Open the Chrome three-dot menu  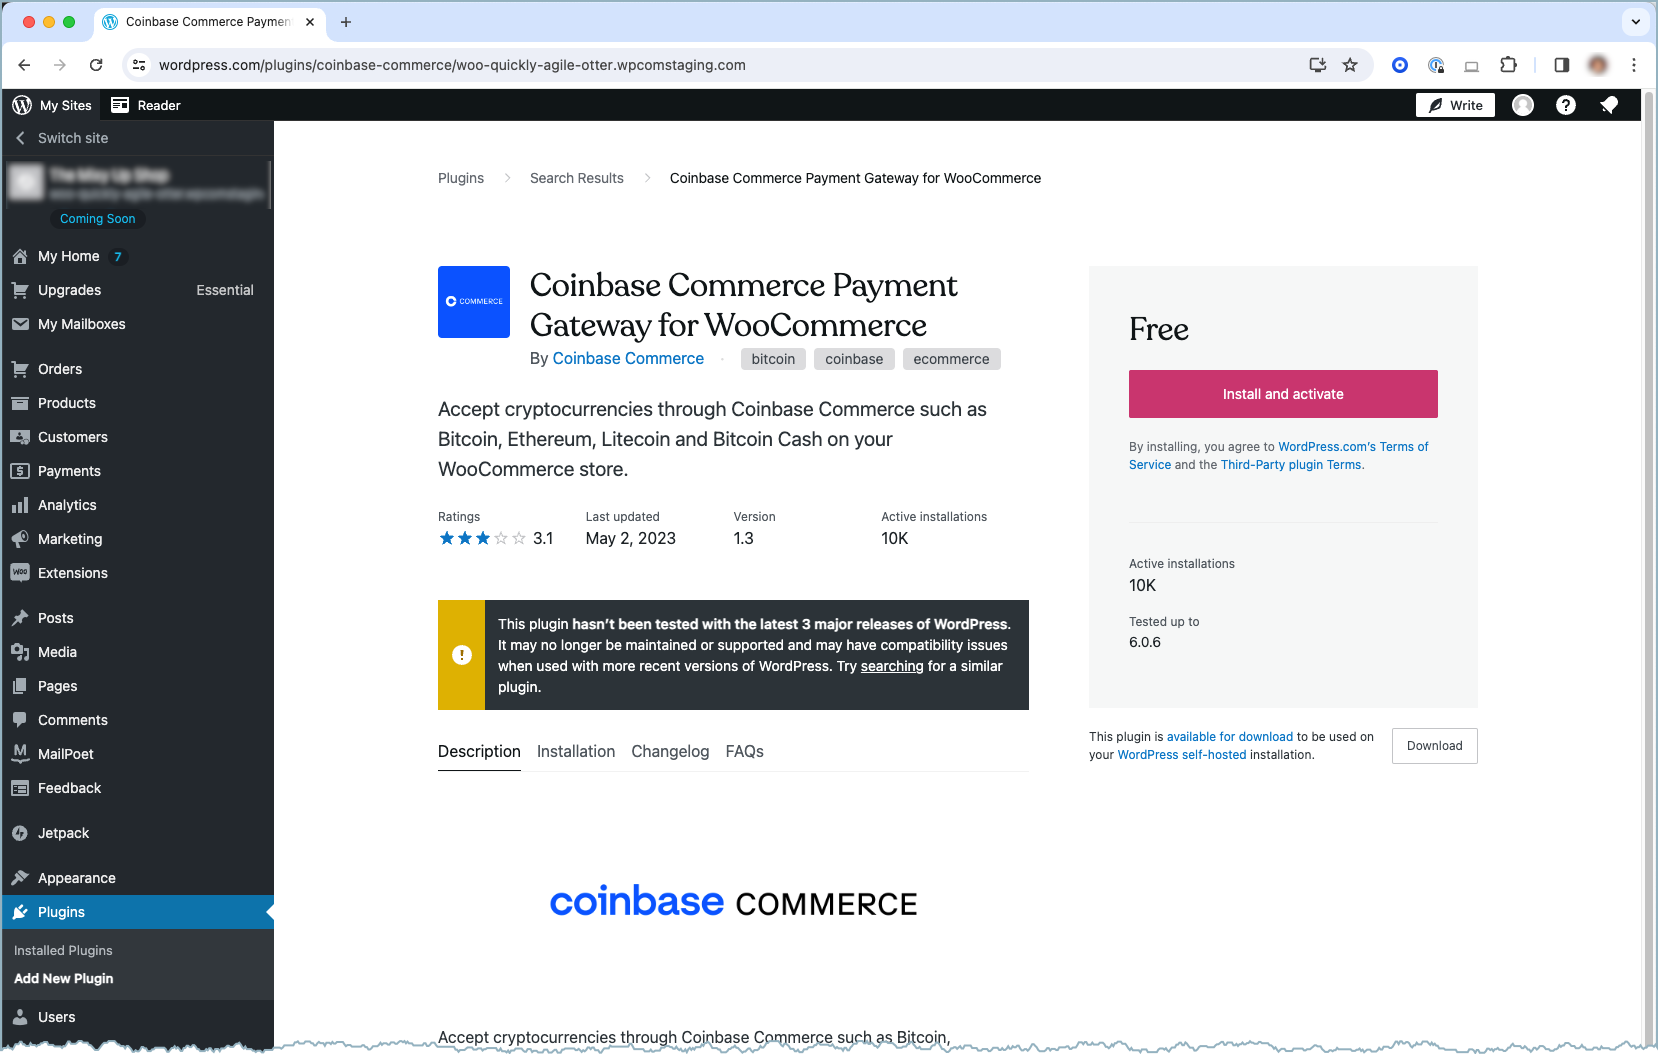pyautogui.click(x=1634, y=65)
